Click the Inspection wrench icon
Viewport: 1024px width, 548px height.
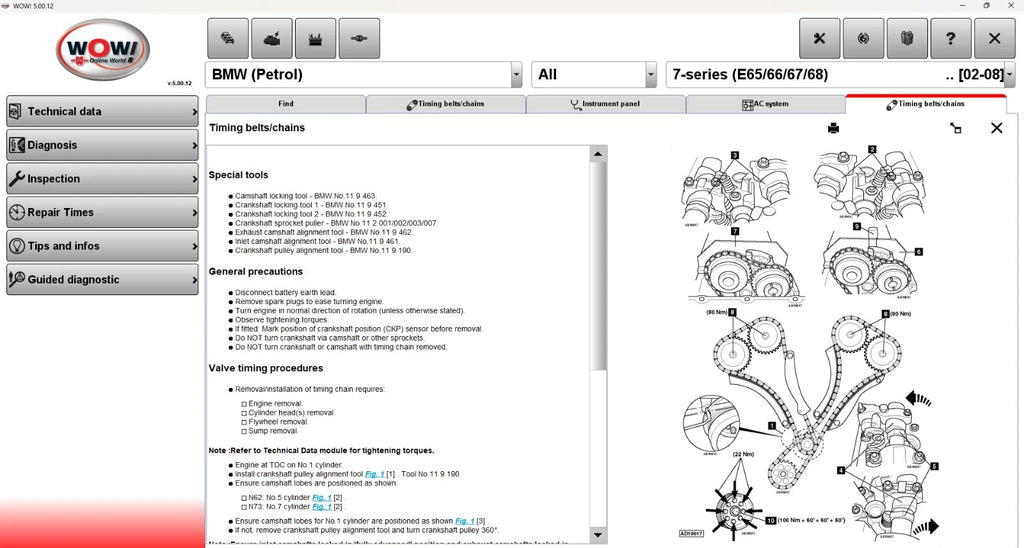click(16, 178)
